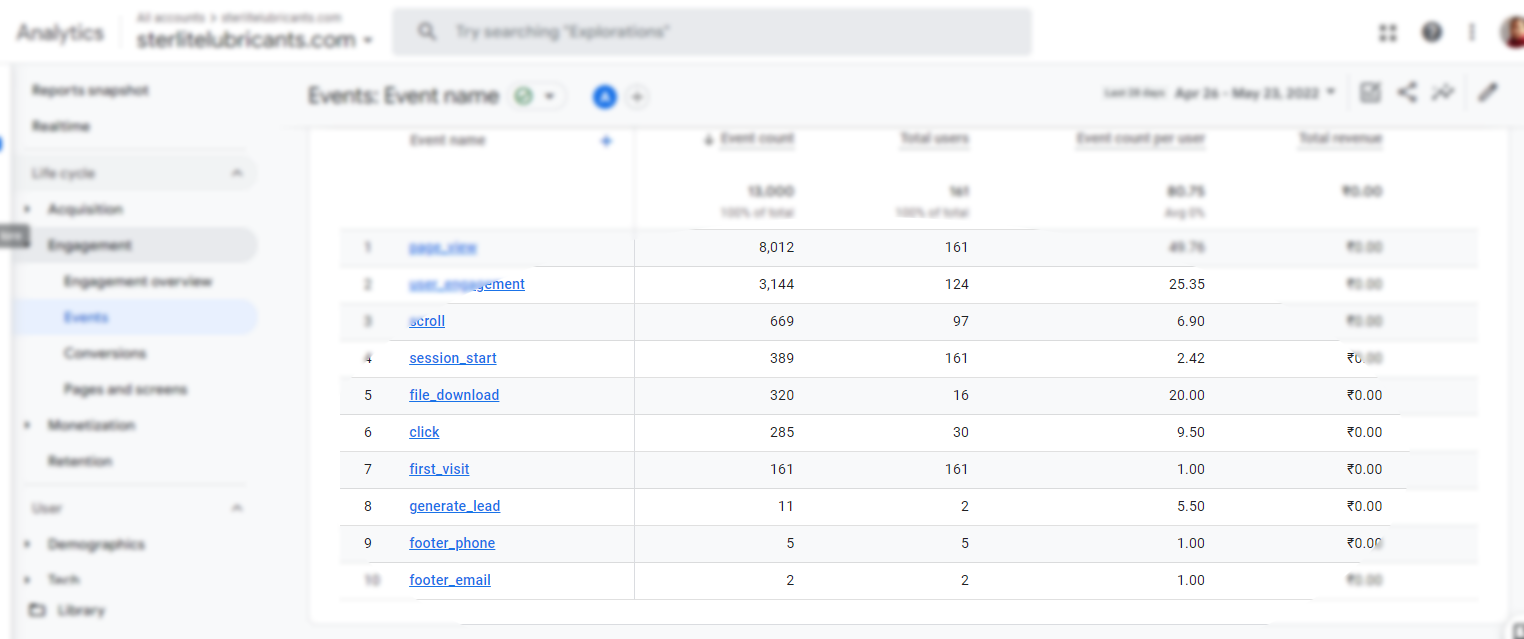Open the sterlitelubricants.com property selector
This screenshot has height=639, width=1524.
click(x=254, y=40)
